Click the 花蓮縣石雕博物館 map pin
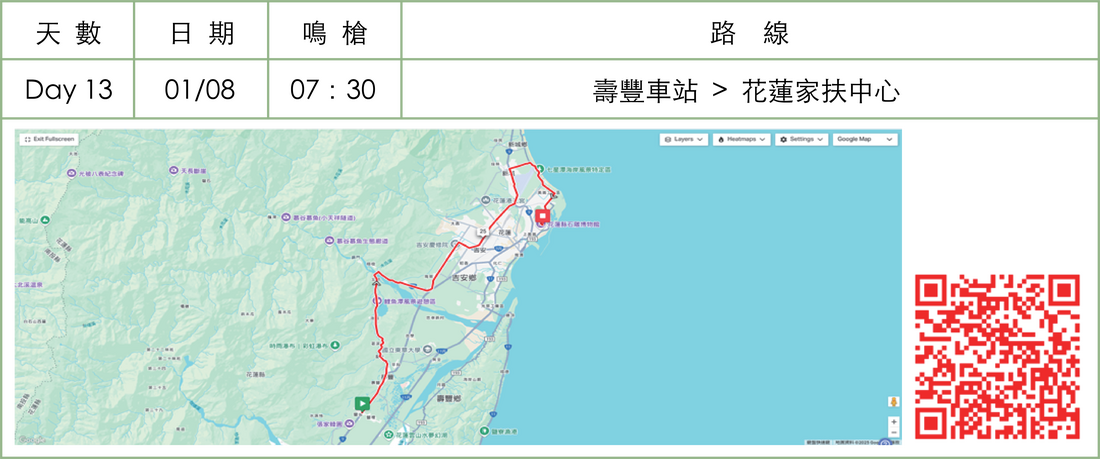Image resolution: width=1100 pixels, height=459 pixels. point(542,224)
